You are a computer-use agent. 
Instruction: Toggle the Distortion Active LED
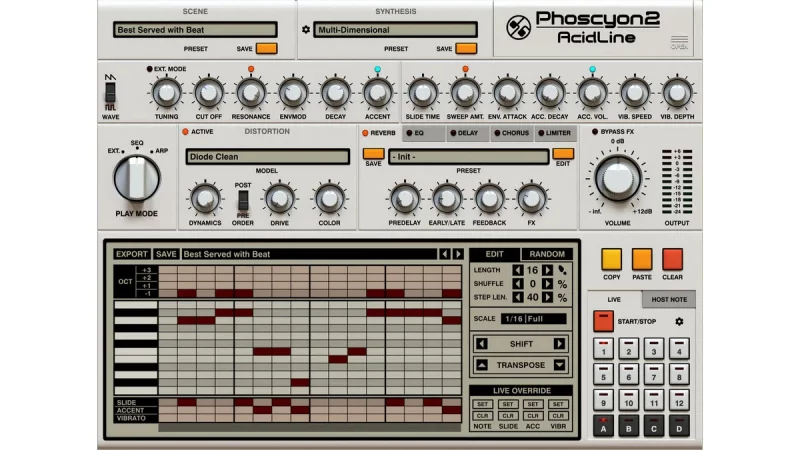pos(184,132)
